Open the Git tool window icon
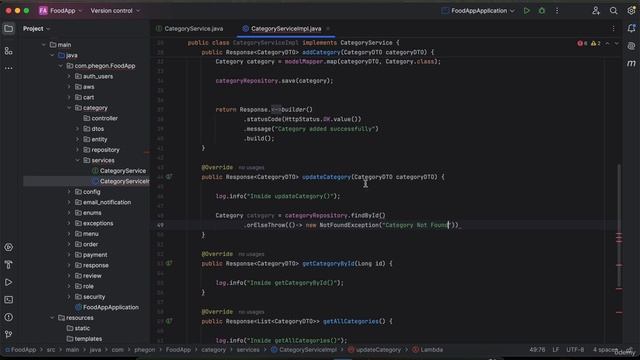Viewport: 640px width, 360px height. pos(9,335)
